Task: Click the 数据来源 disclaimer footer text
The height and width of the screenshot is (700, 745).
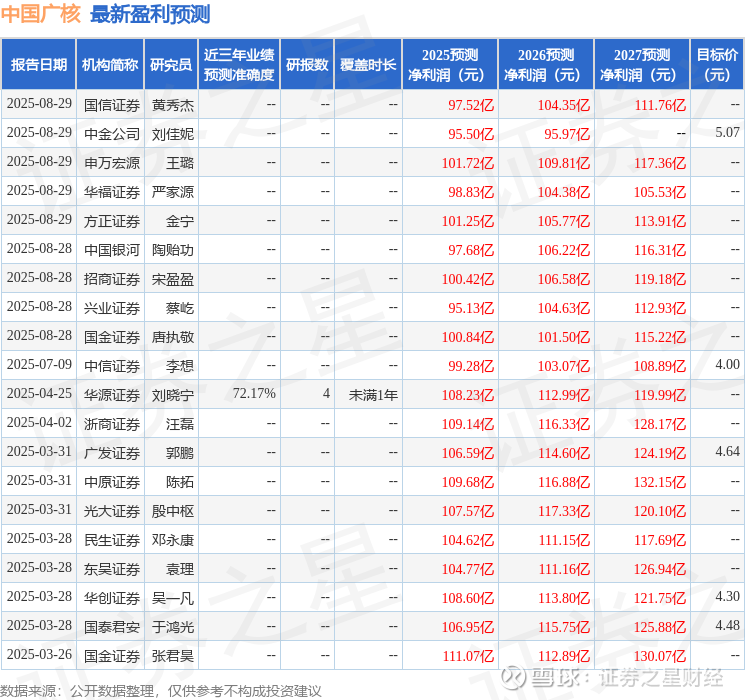Action: [161, 690]
